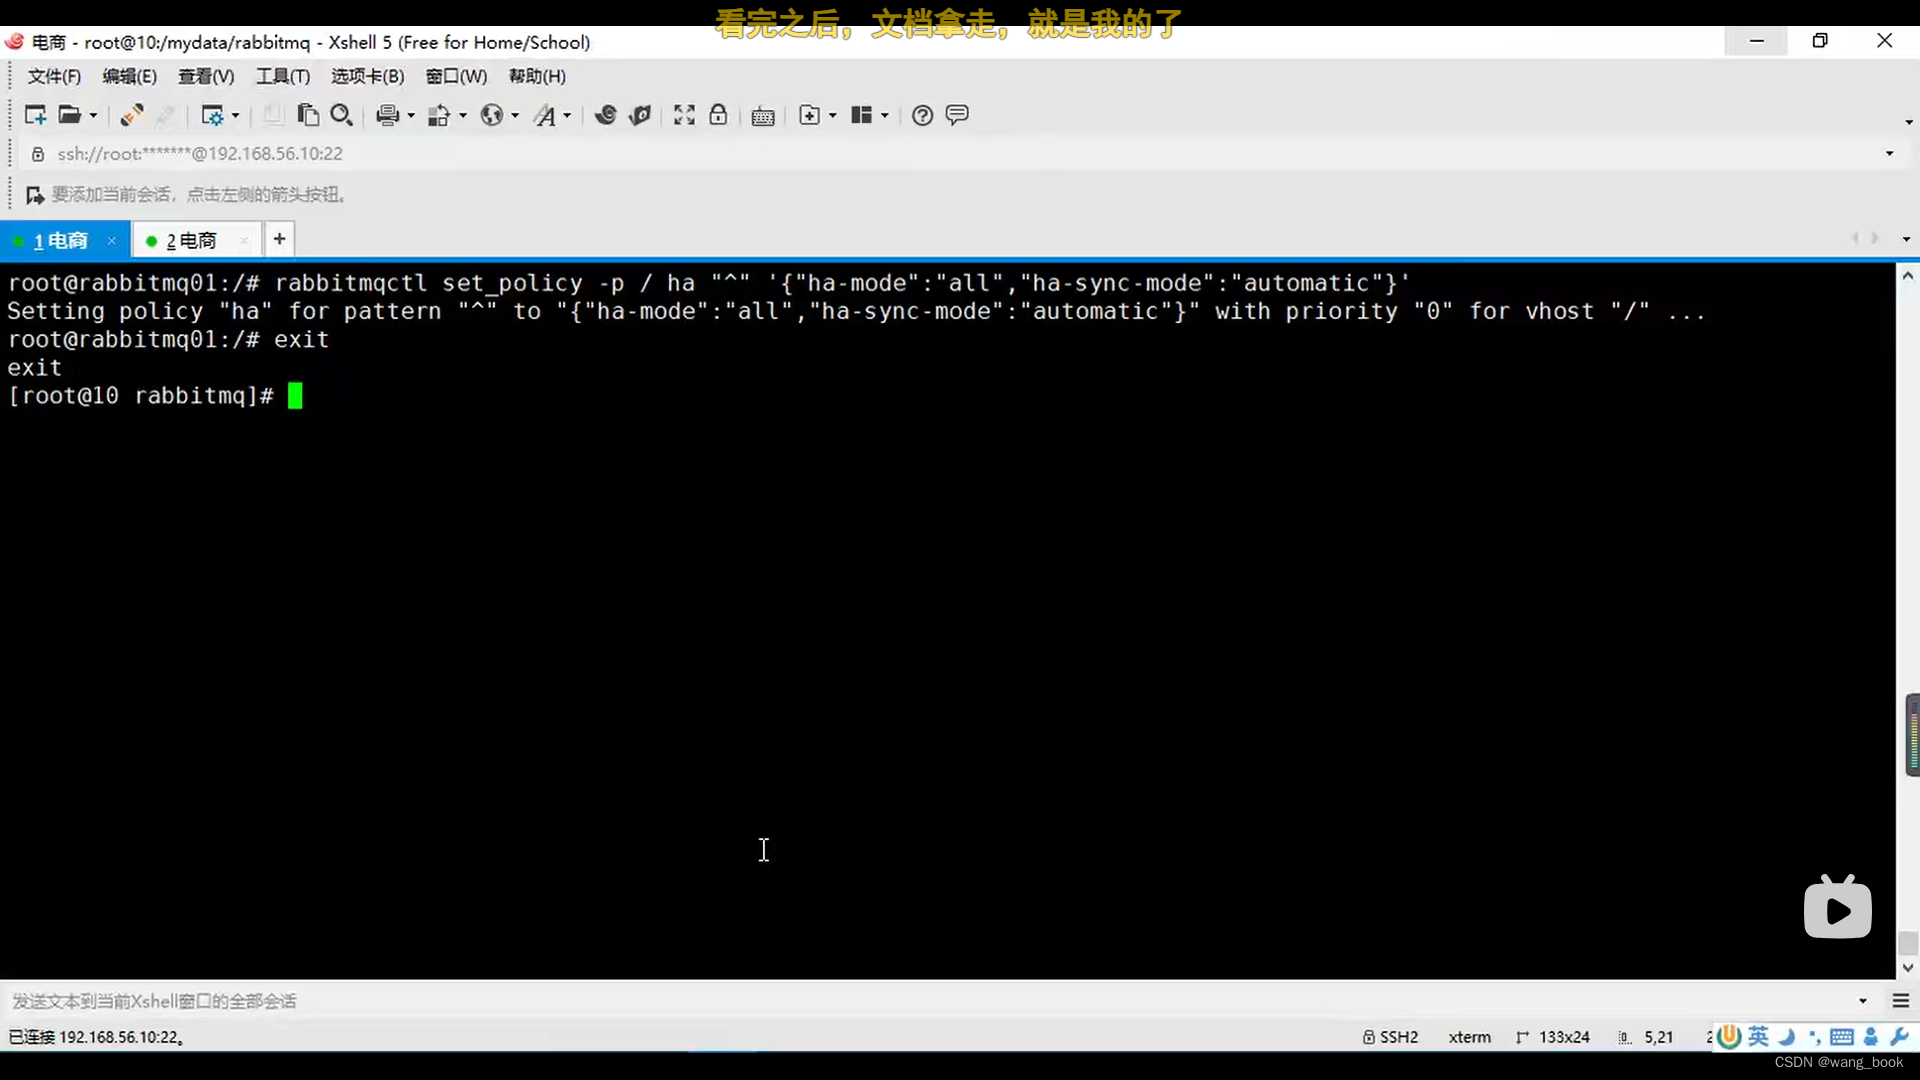This screenshot has width=1920, height=1080.
Task: Open the 编辑(E) menu
Action: pos(130,76)
